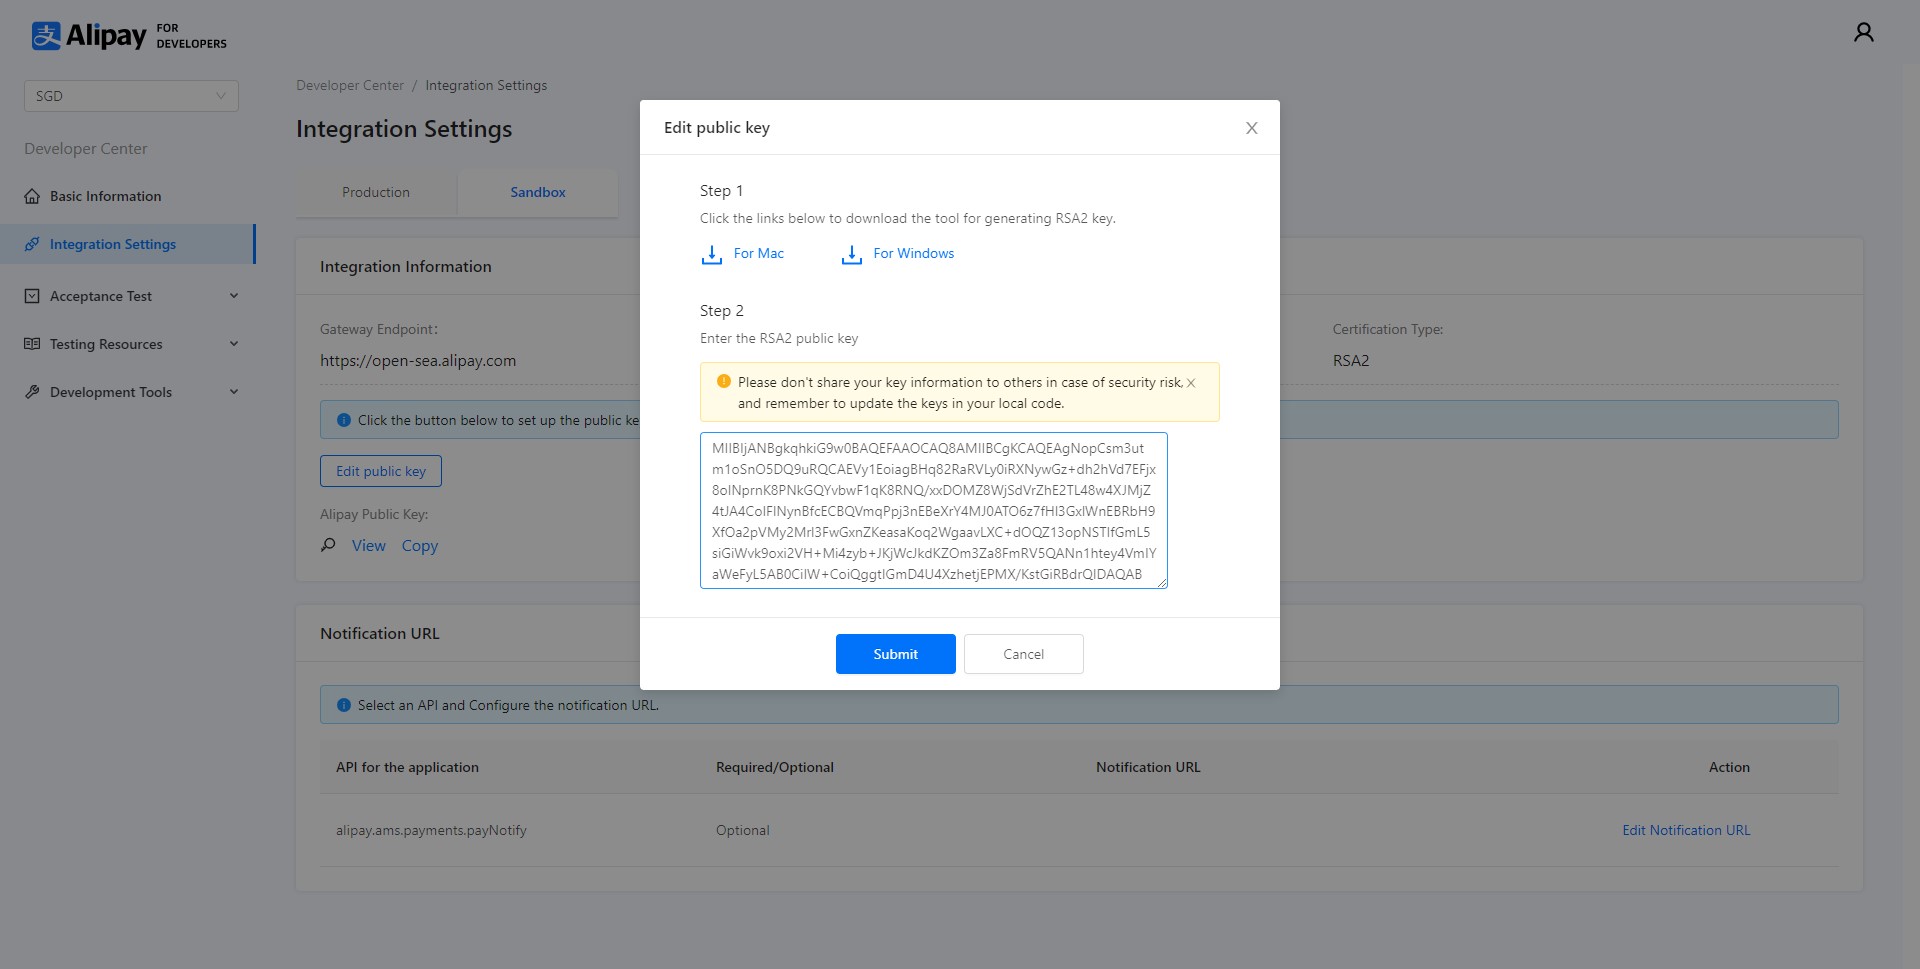This screenshot has width=1920, height=969.
Task: Open the SGD currency dropdown
Action: point(131,96)
